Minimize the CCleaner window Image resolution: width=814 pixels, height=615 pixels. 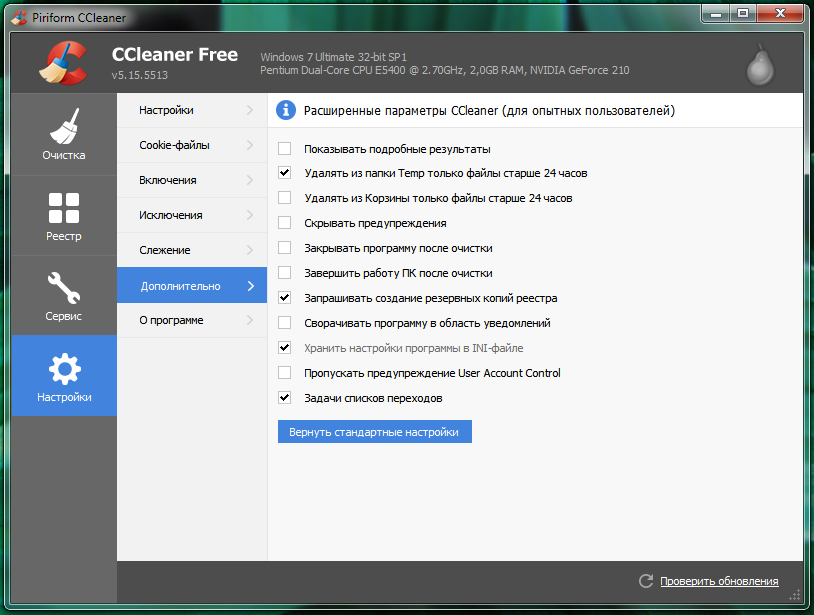point(716,13)
